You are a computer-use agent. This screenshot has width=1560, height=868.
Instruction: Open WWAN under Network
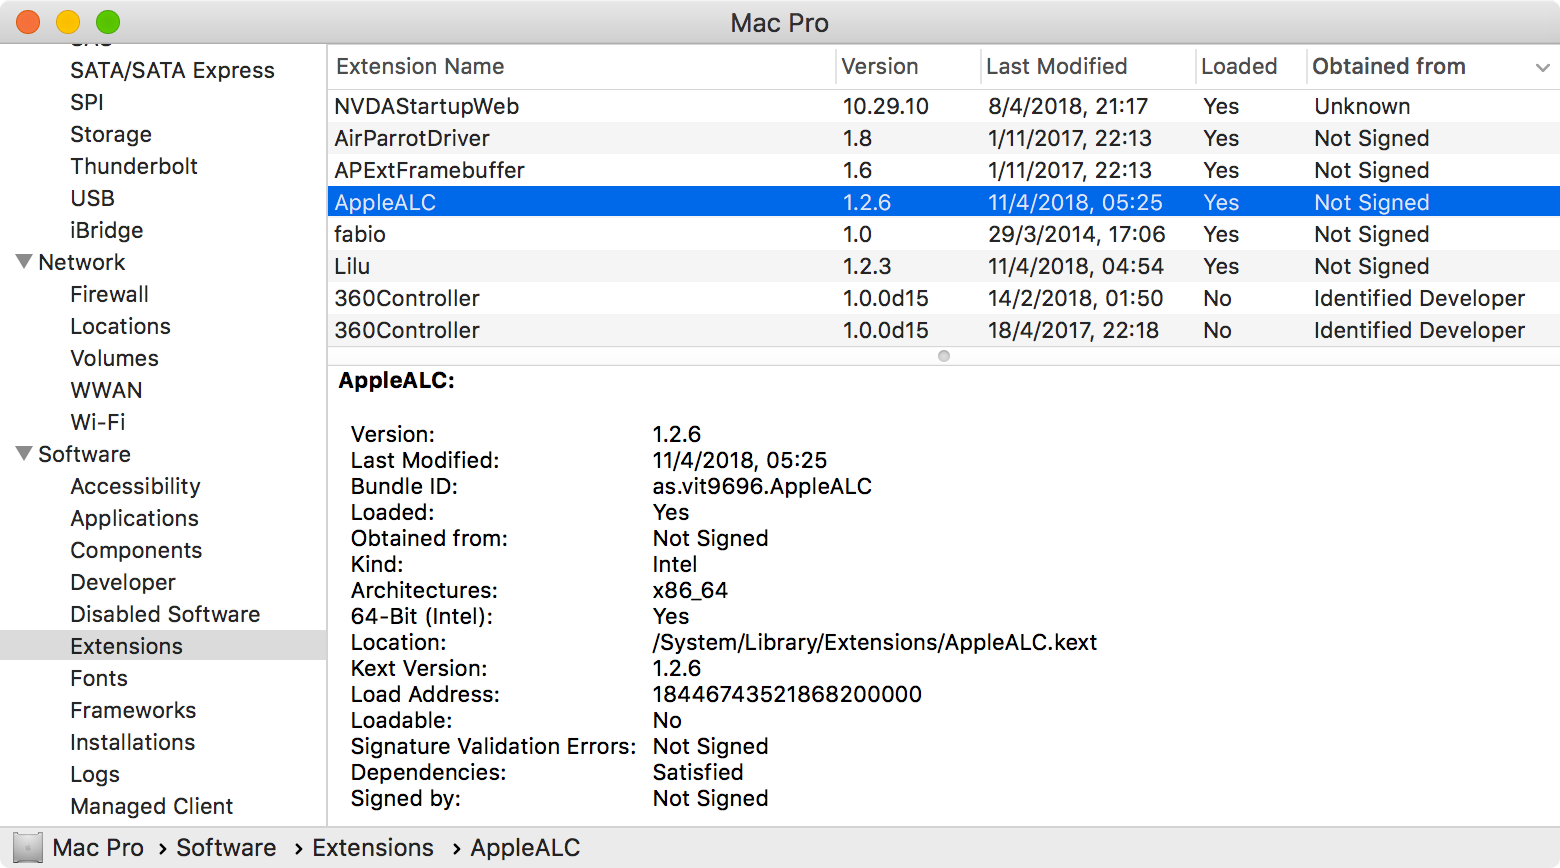coord(106,390)
